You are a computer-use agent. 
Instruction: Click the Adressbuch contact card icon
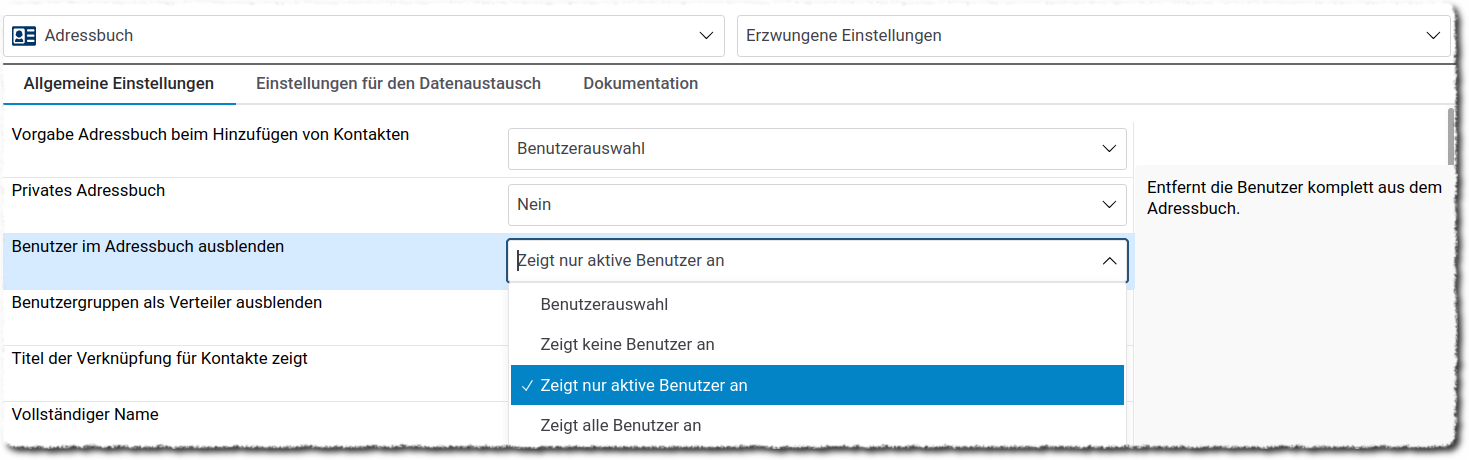(x=24, y=36)
